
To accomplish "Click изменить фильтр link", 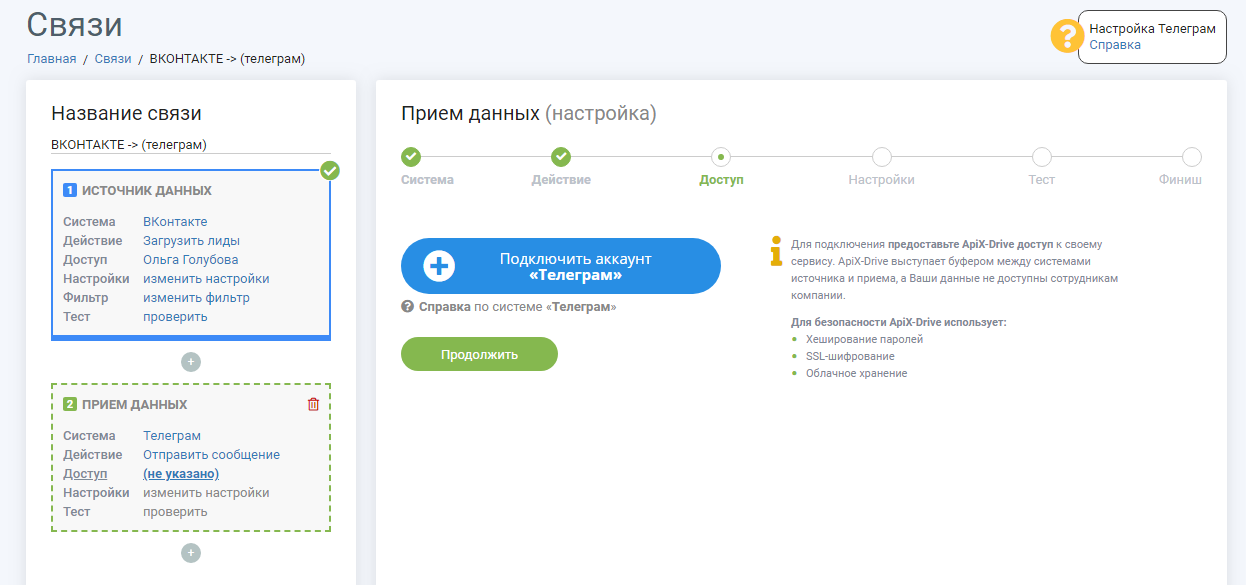I will [x=196, y=298].
